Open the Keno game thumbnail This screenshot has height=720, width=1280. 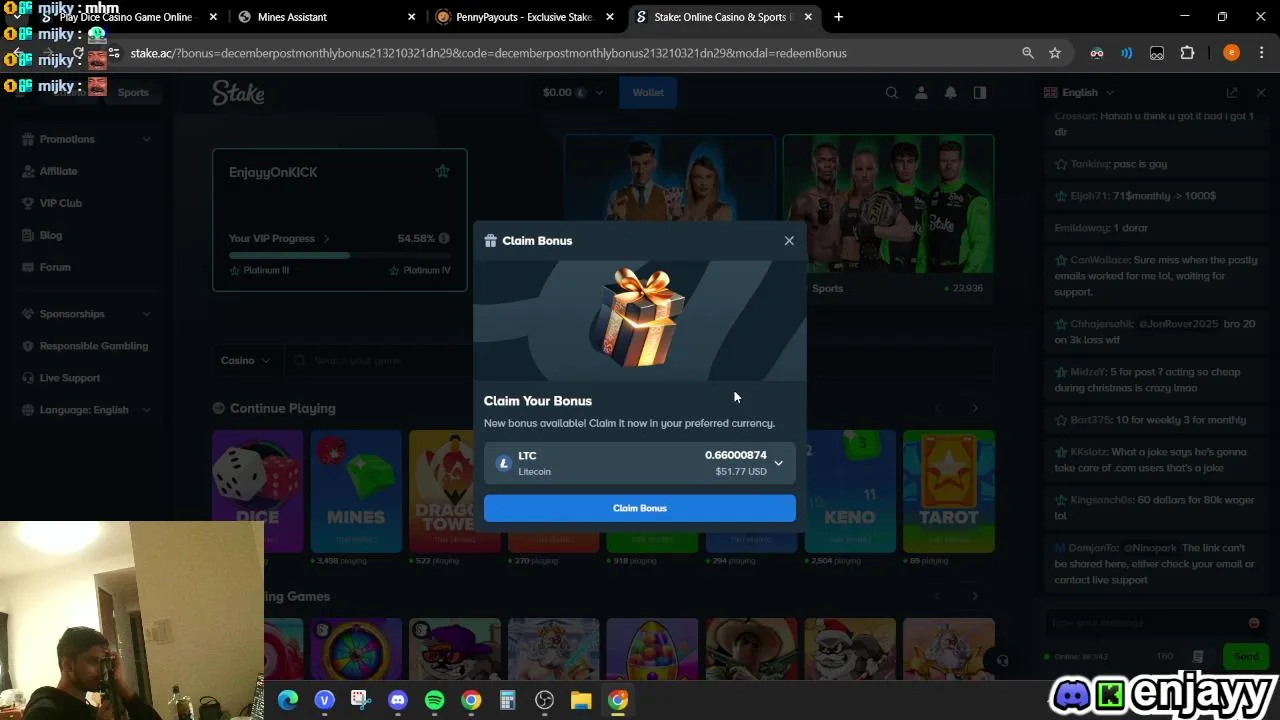(x=850, y=491)
